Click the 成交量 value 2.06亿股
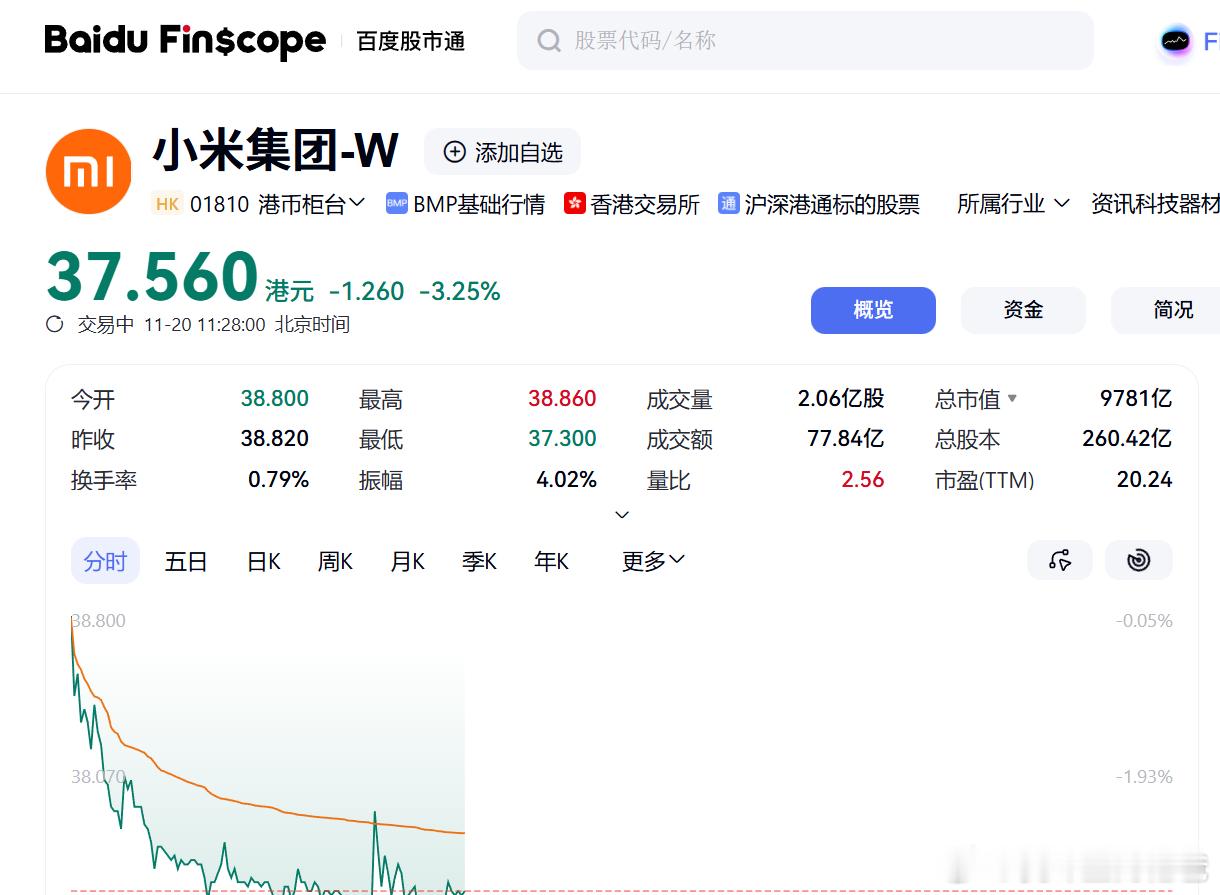This screenshot has height=895, width=1220. point(841,399)
